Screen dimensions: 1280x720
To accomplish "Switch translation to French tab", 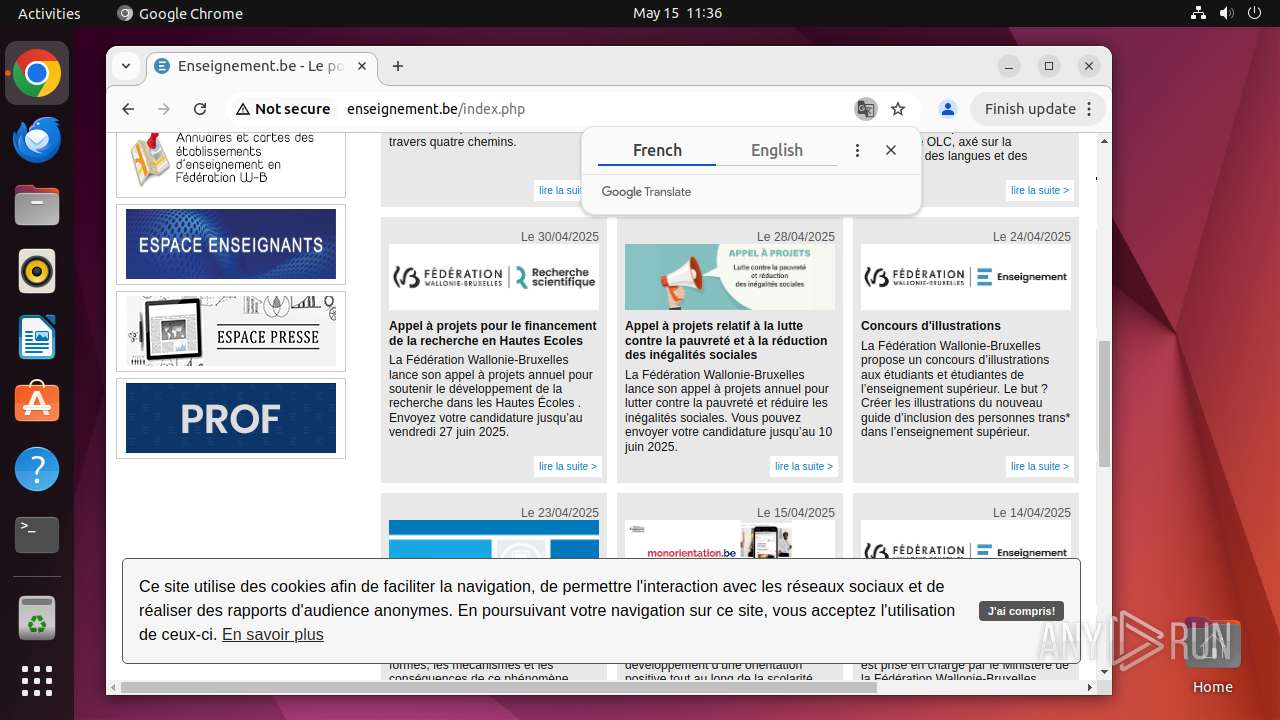I will [x=657, y=150].
